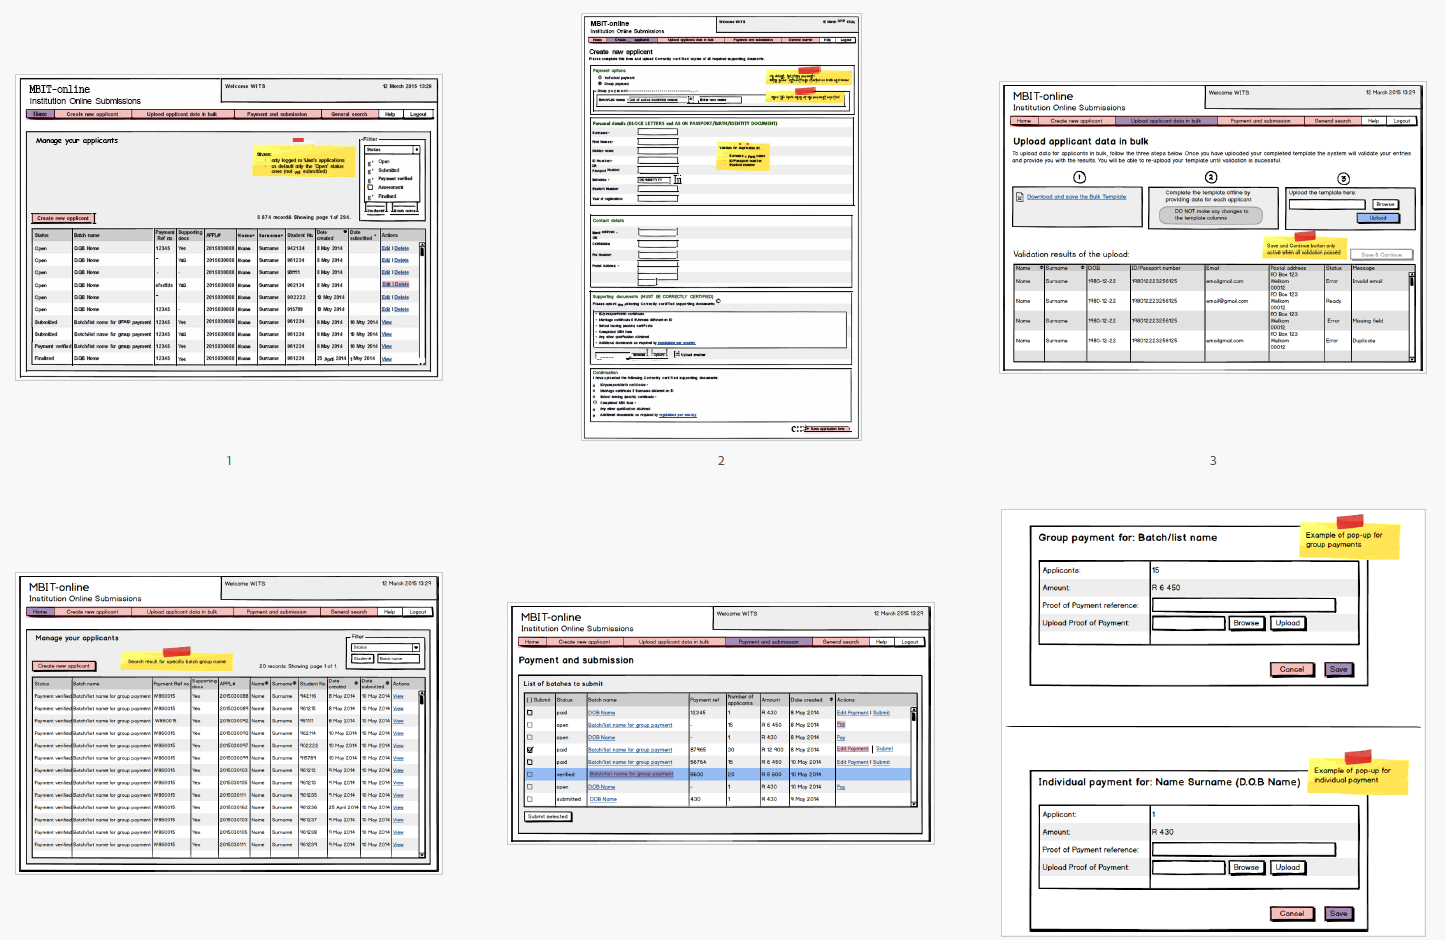Viewport: 1446px width, 940px height.
Task: Click the Surname sort icon in validation results
Action: (1081, 268)
